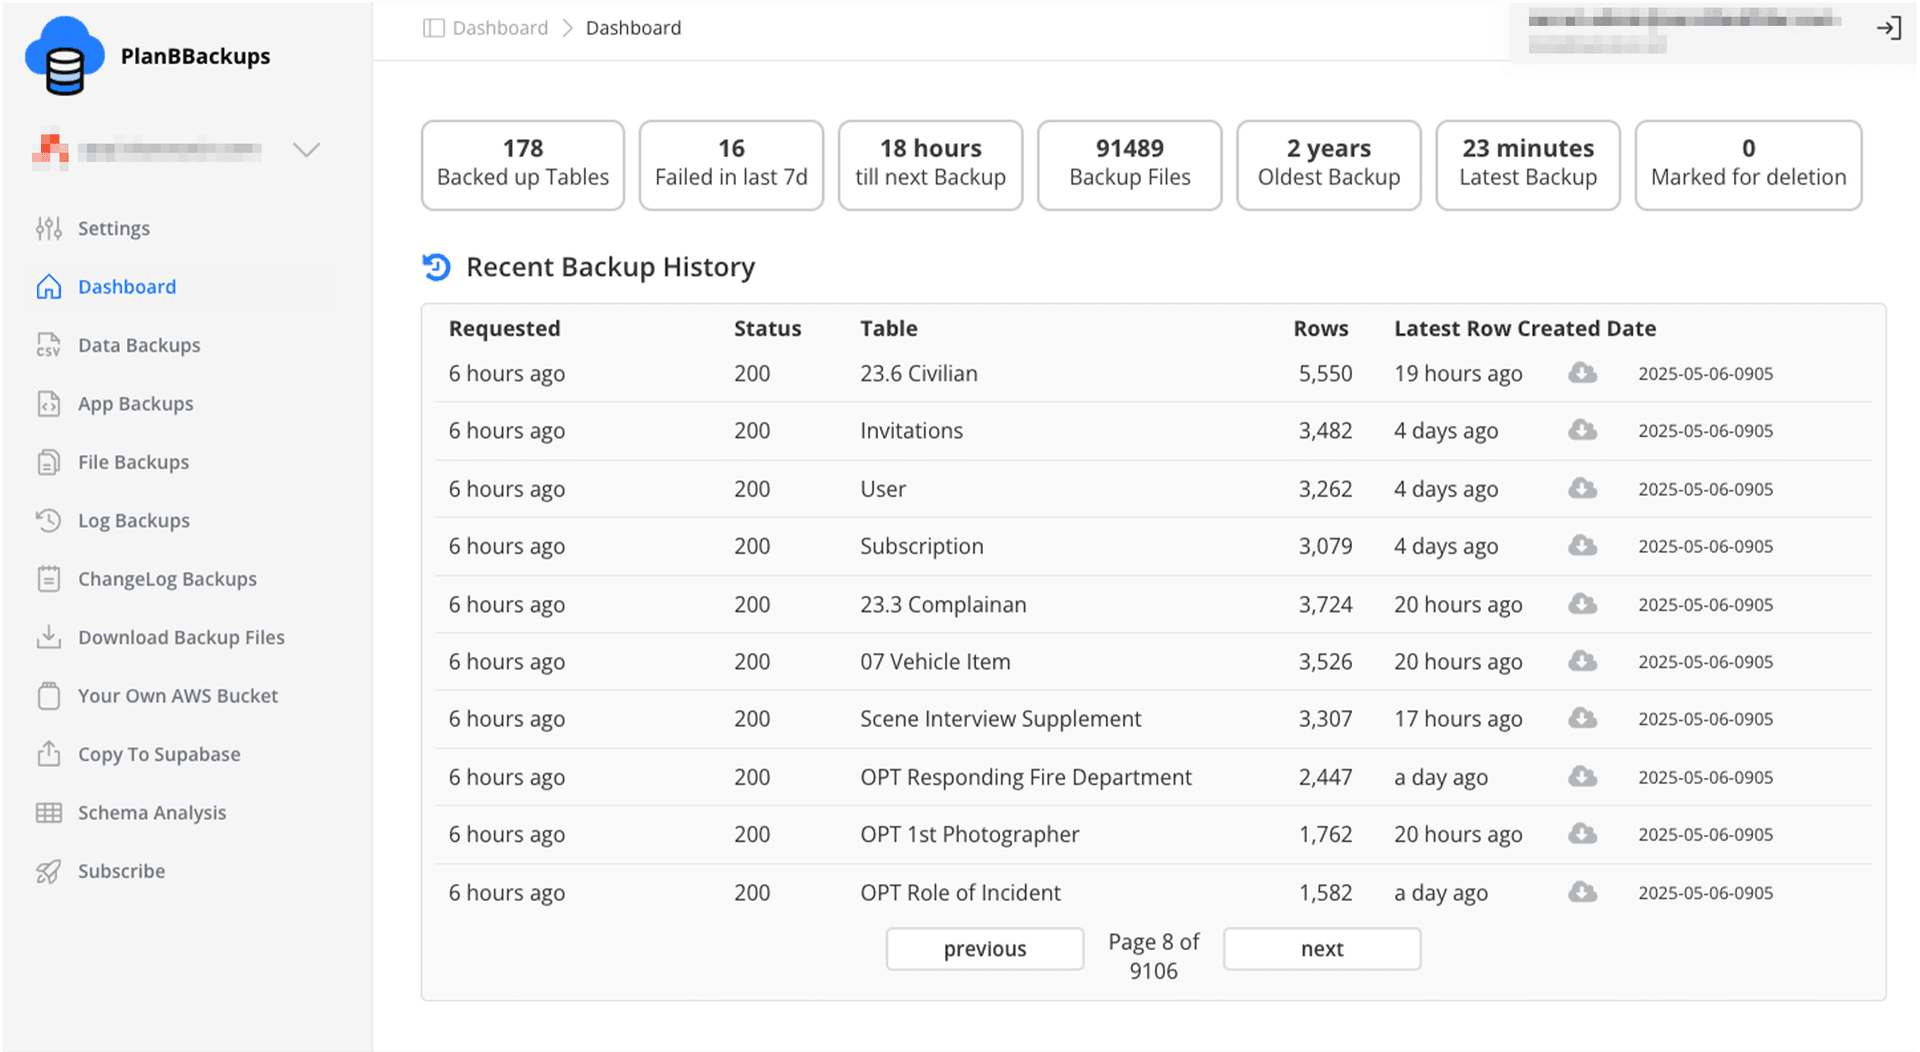Click the 18 hours till next Backup card

(931, 165)
